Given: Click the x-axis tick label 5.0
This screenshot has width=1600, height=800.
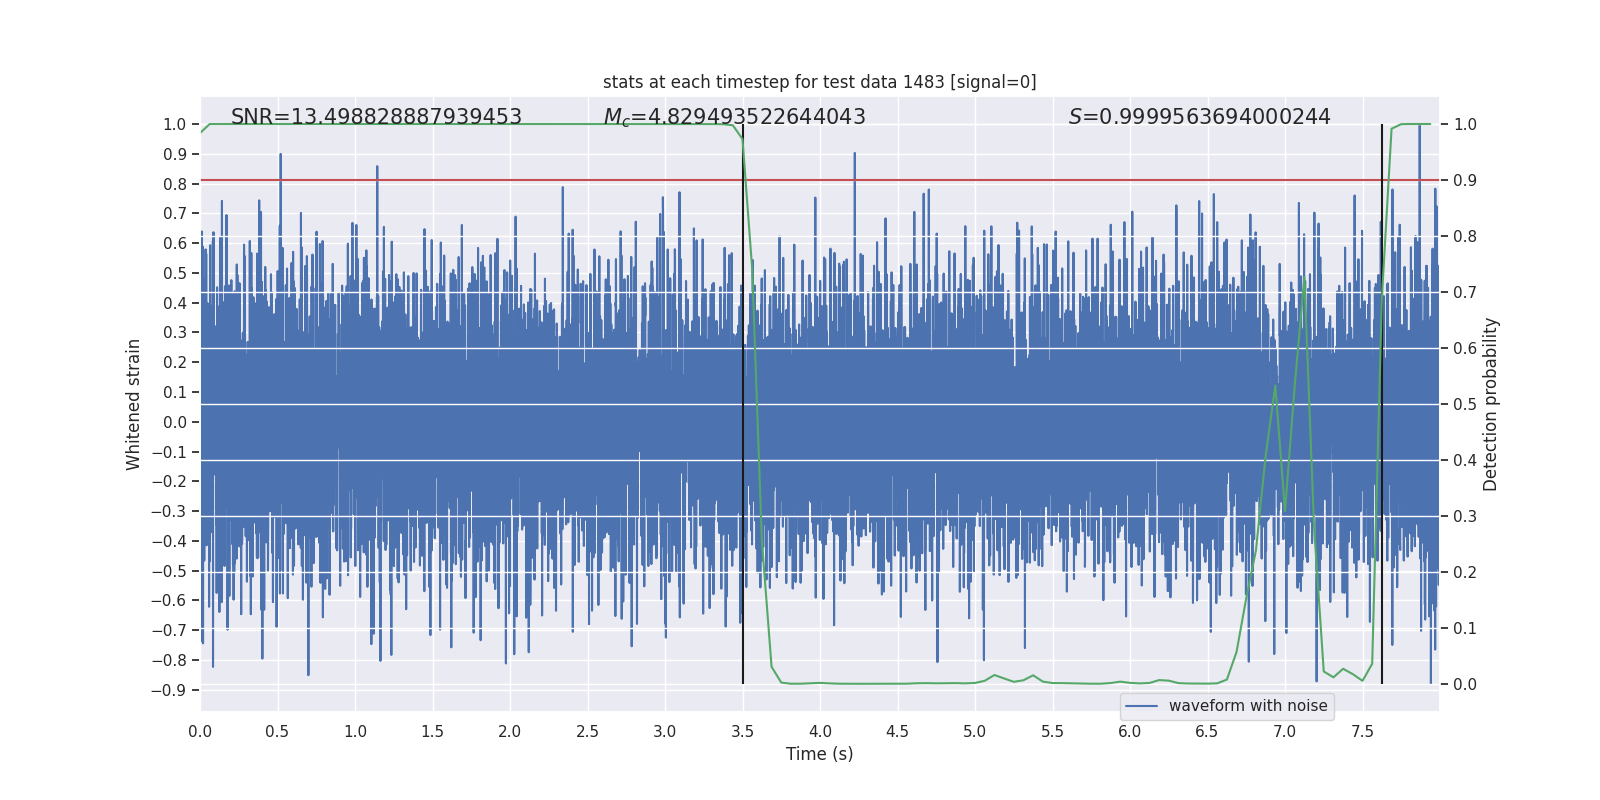Looking at the screenshot, I should point(975,732).
